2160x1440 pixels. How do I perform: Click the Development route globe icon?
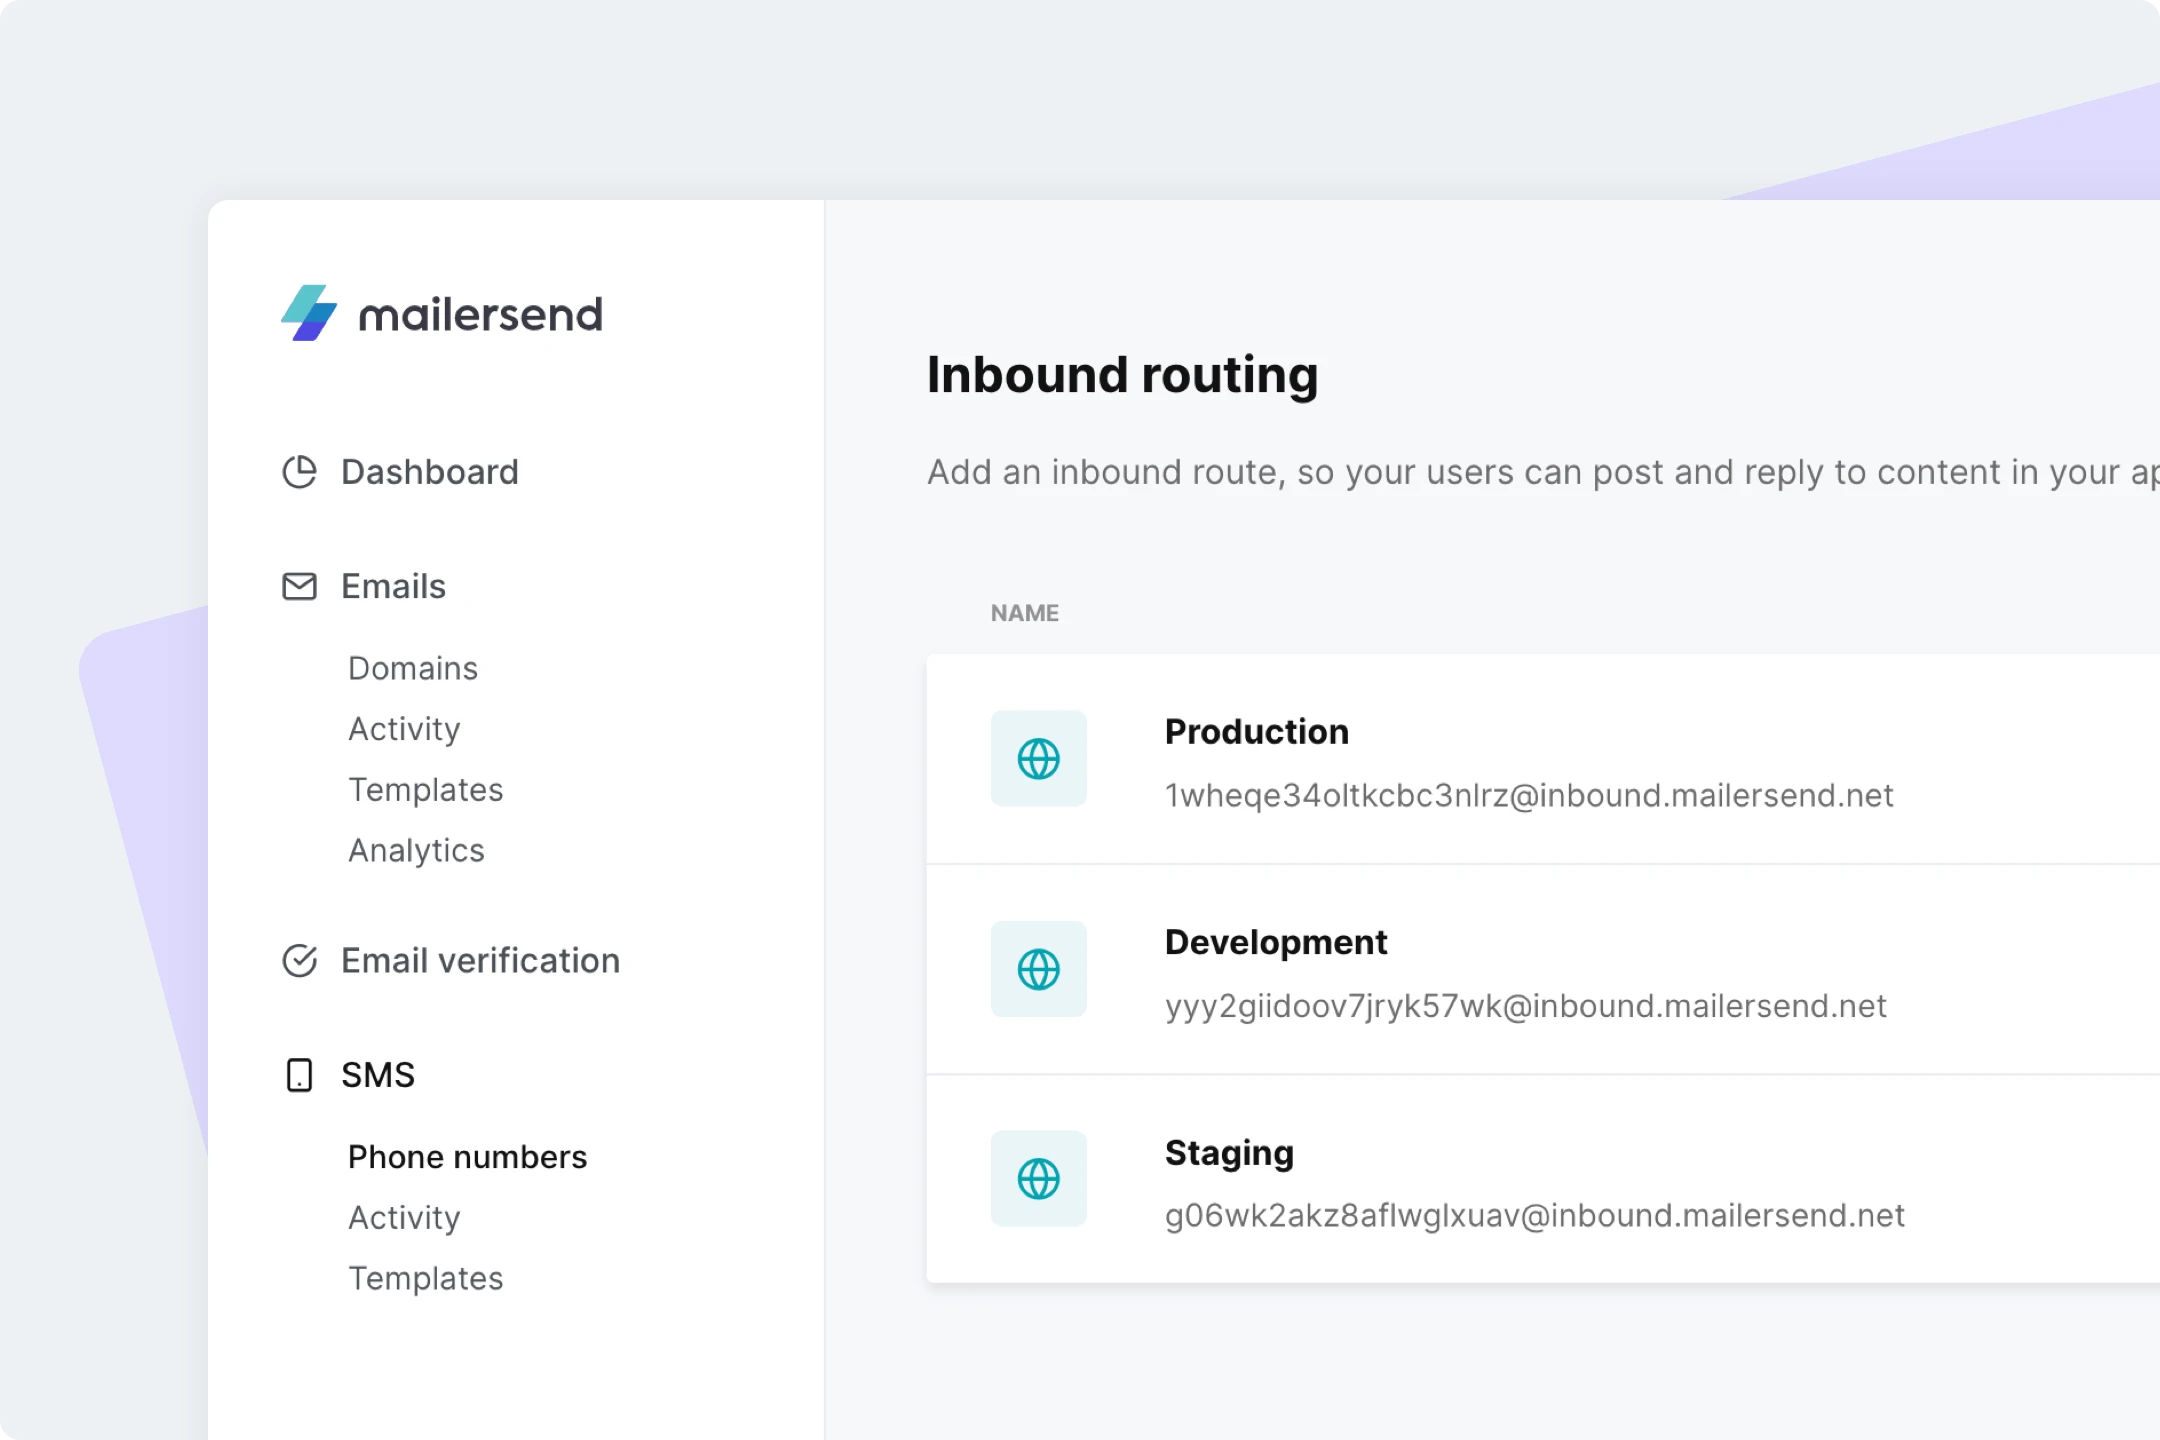1038,969
